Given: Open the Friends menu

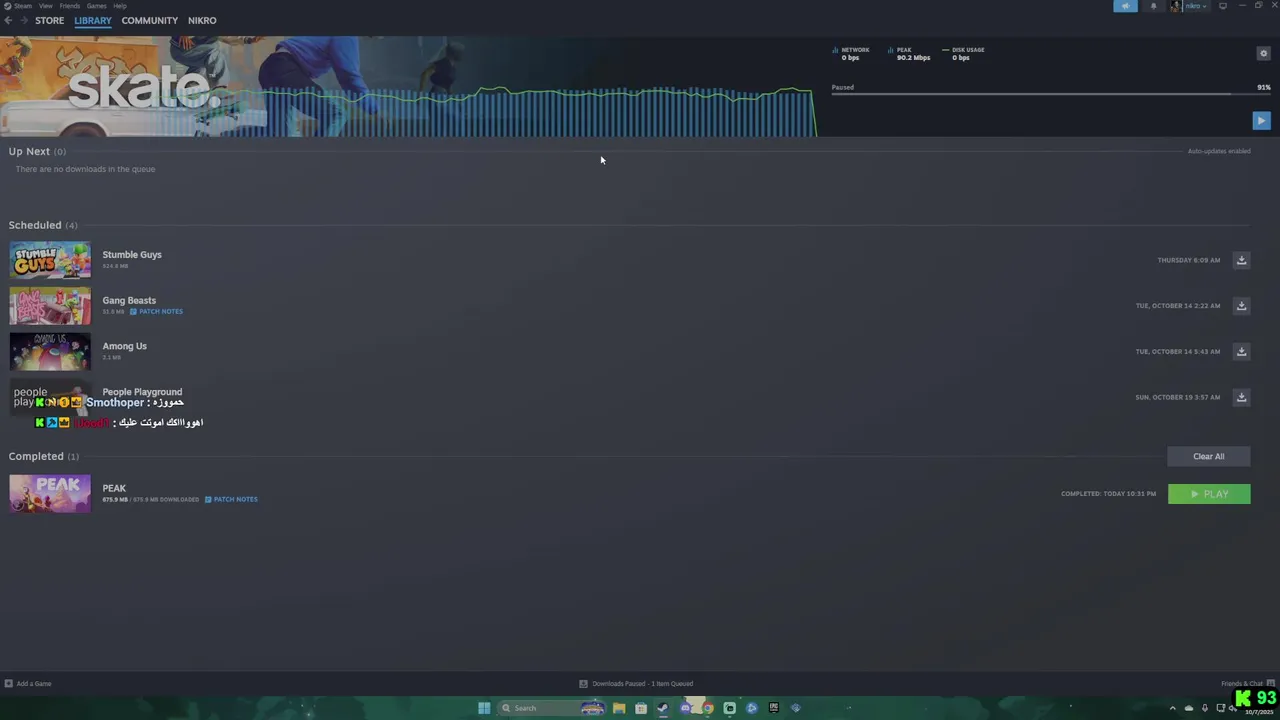Looking at the screenshot, I should click(x=70, y=6).
